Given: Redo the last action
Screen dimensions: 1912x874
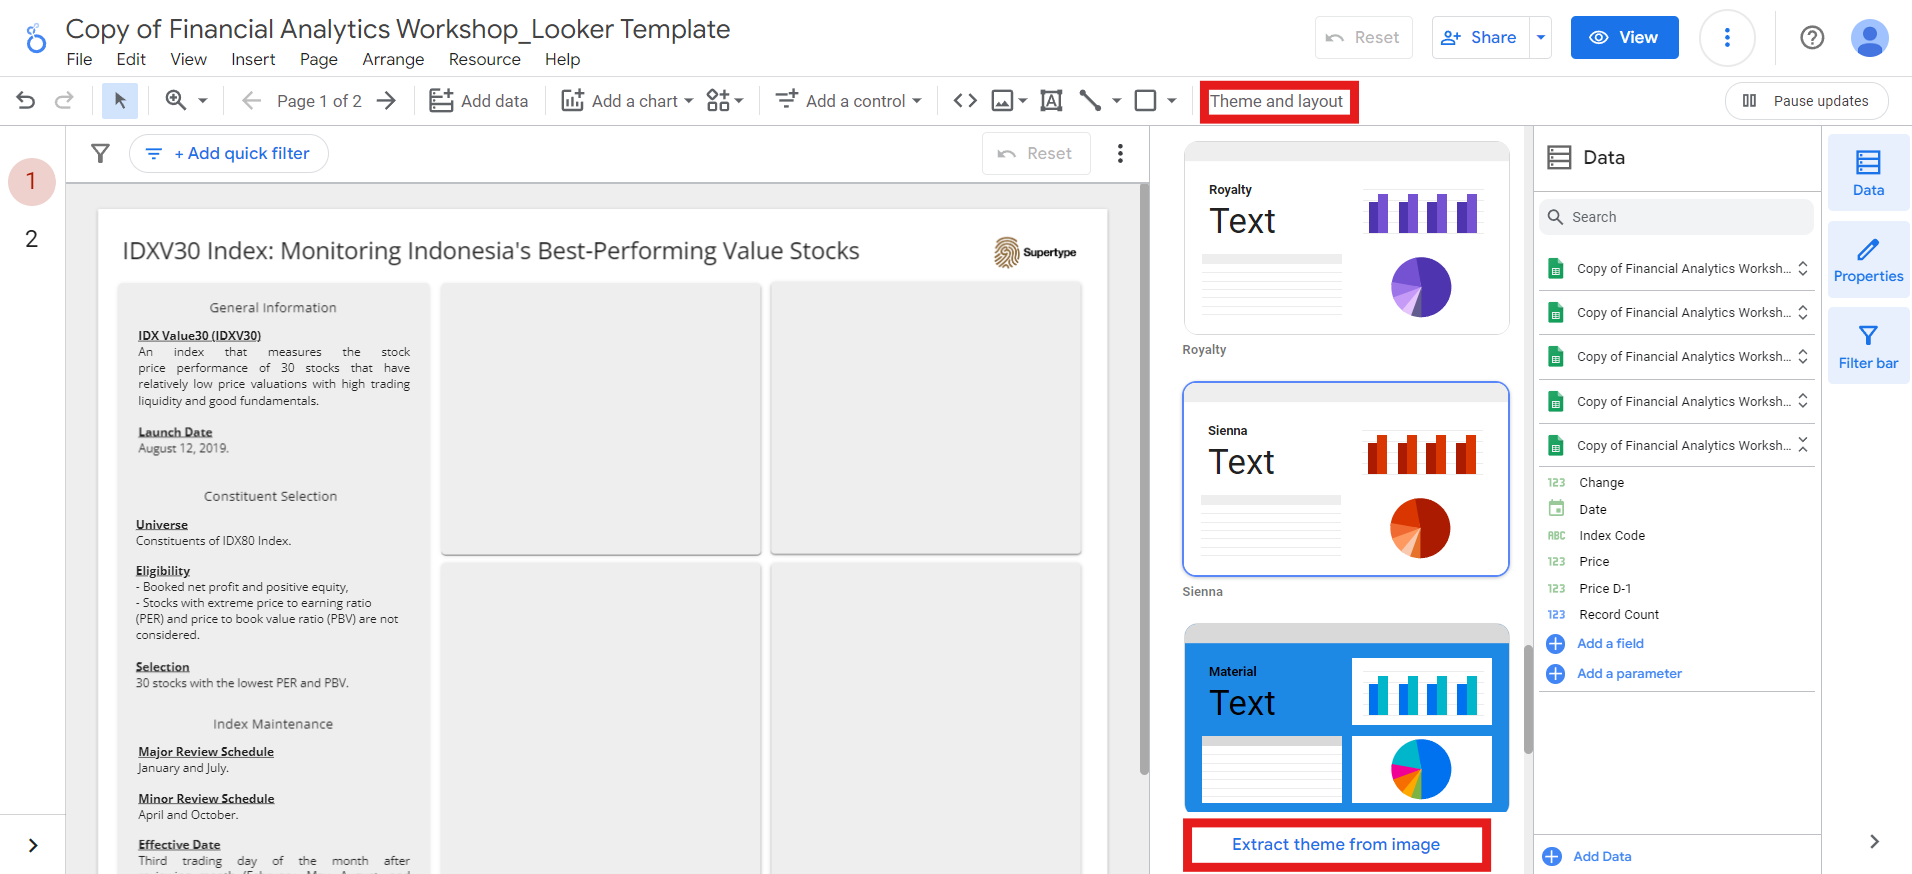Looking at the screenshot, I should tap(64, 101).
